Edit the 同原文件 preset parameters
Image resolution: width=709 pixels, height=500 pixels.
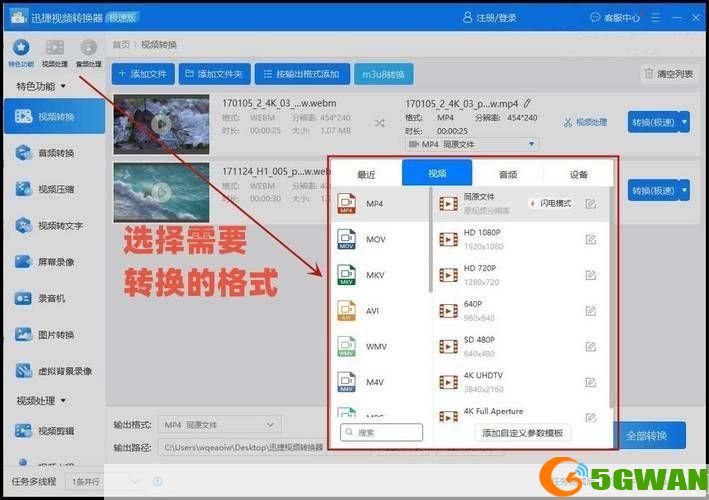[591, 204]
